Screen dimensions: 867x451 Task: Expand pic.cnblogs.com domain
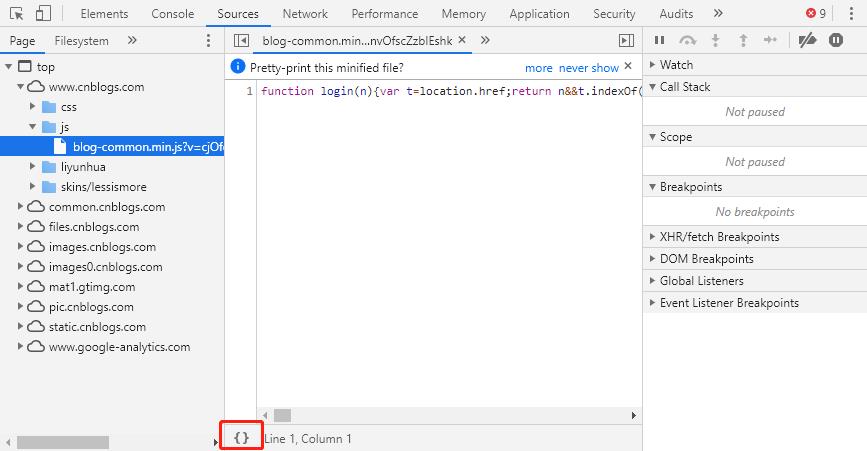(x=20, y=306)
